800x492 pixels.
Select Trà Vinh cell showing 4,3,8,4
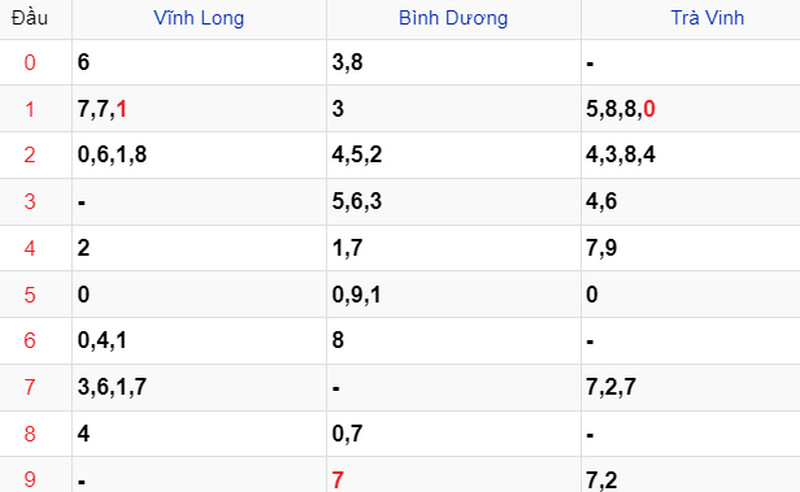(x=621, y=155)
